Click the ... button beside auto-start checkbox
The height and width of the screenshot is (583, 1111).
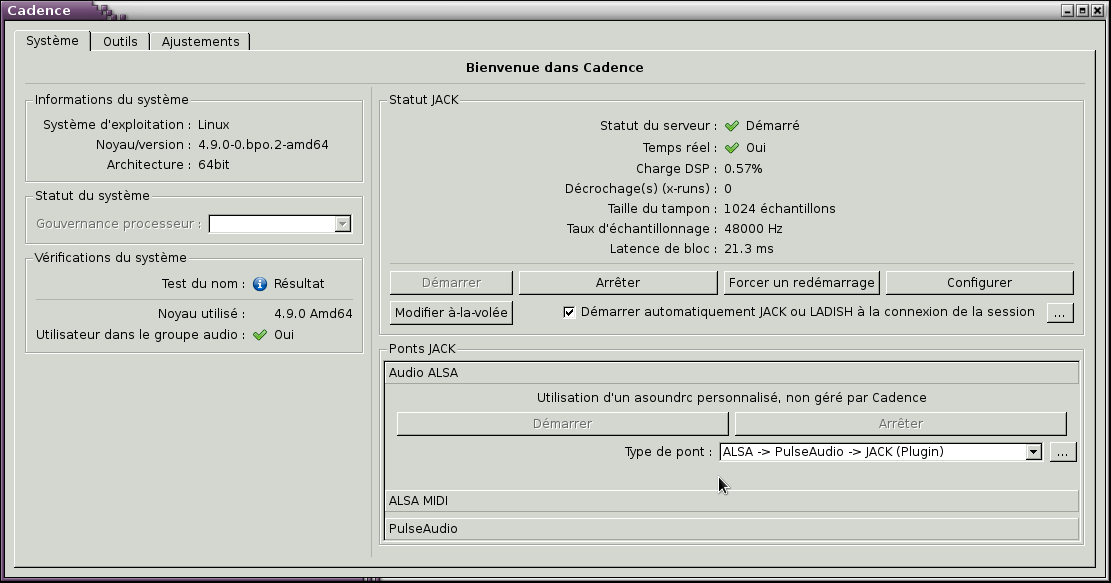[x=1060, y=312]
